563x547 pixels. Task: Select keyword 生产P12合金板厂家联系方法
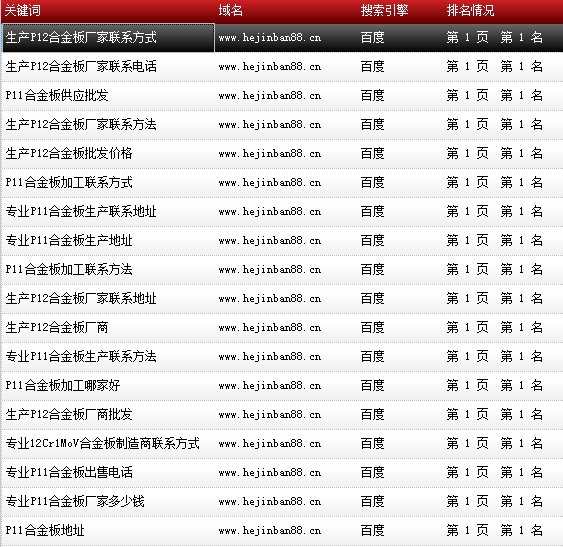click(x=81, y=125)
